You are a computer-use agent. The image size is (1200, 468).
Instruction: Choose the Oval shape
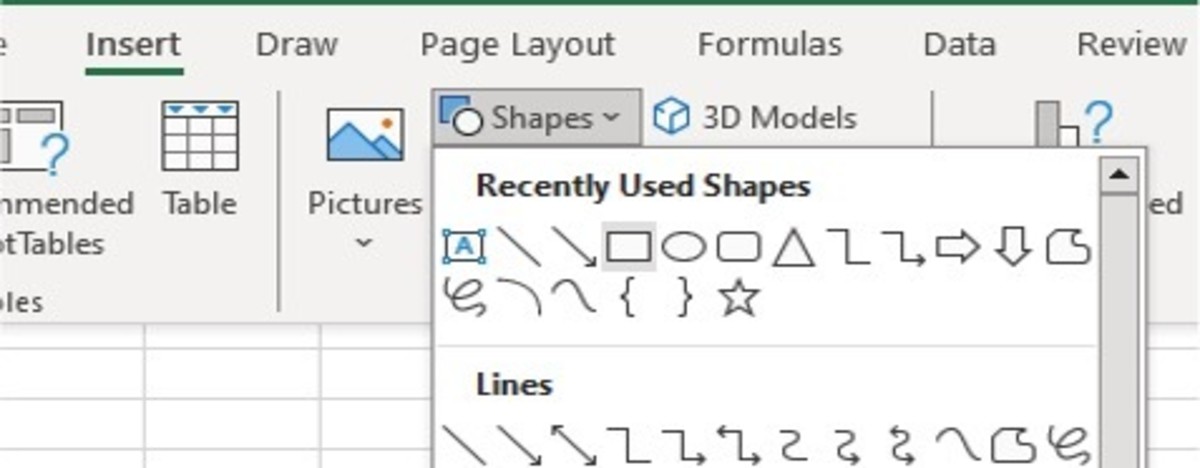click(x=684, y=246)
